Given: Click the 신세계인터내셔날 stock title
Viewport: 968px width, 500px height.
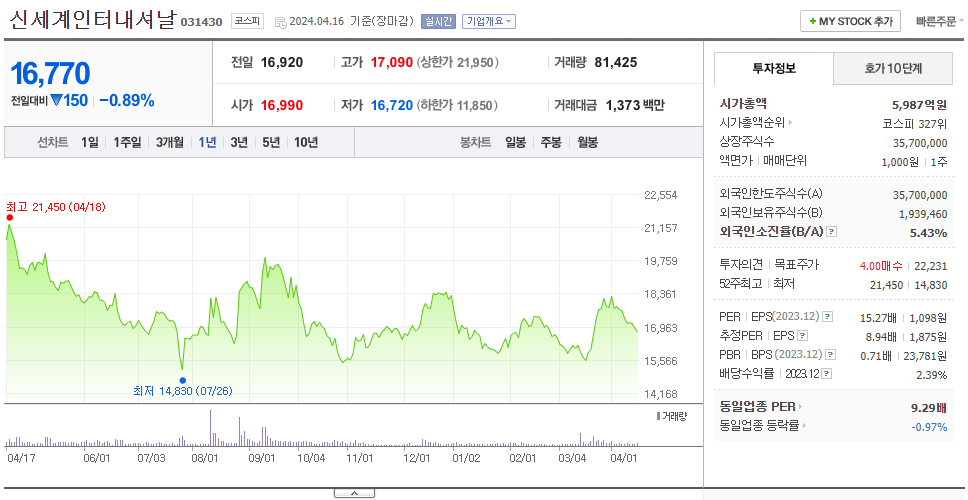Looking at the screenshot, I should 93,19.
